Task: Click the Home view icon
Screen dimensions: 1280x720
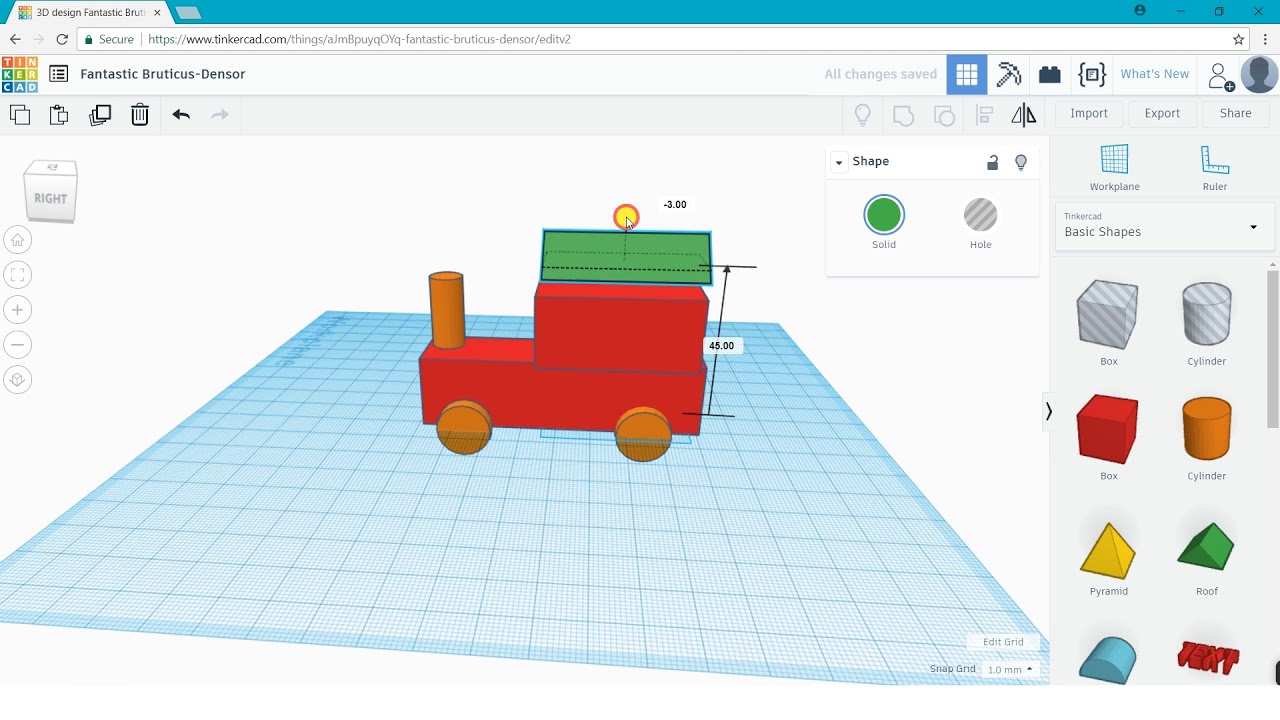Action: click(17, 240)
